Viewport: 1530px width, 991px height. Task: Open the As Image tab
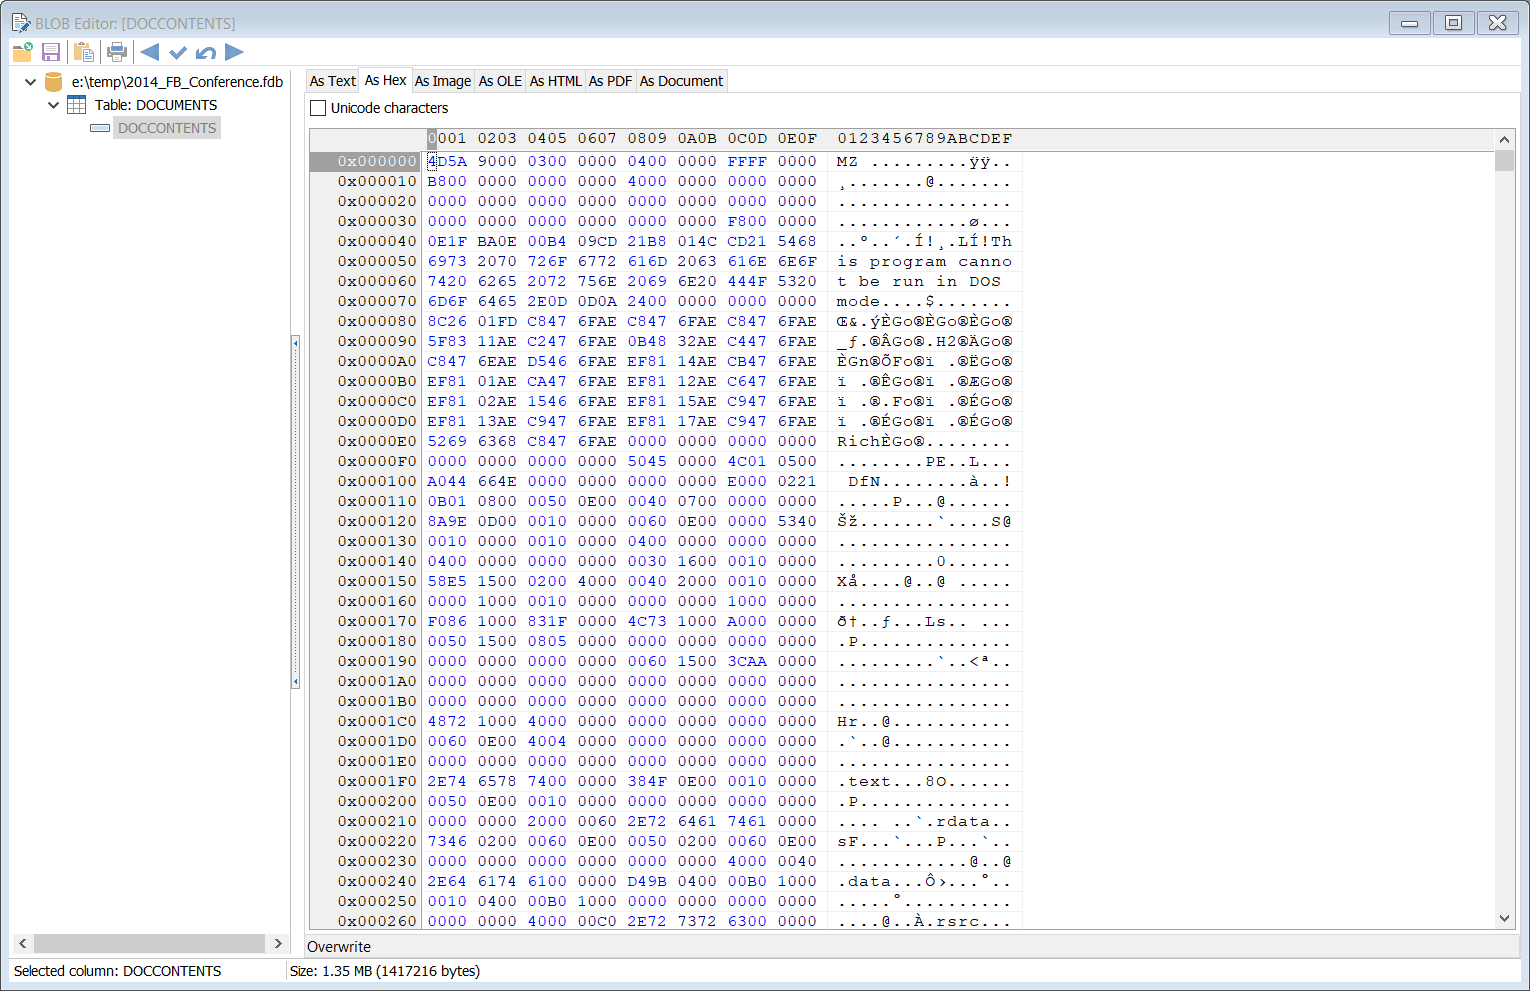(x=442, y=81)
